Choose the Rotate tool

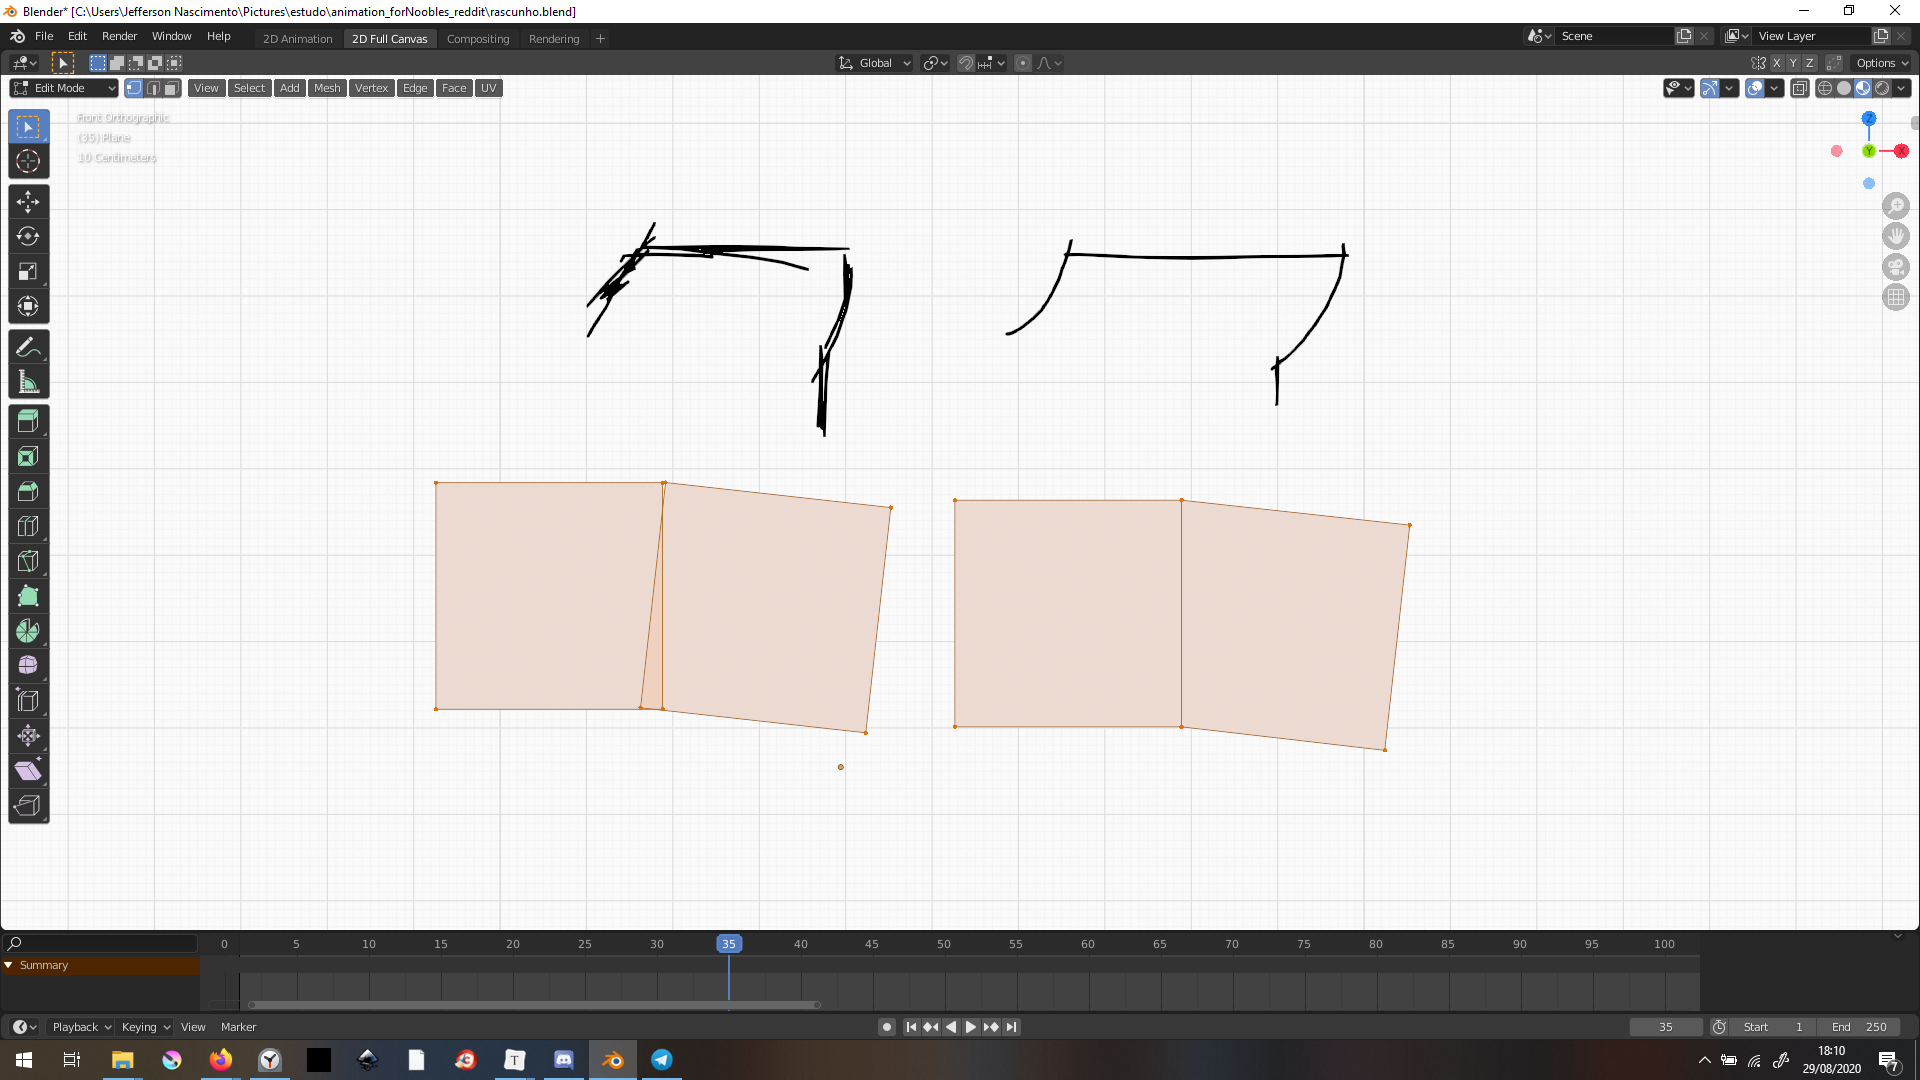(x=28, y=236)
